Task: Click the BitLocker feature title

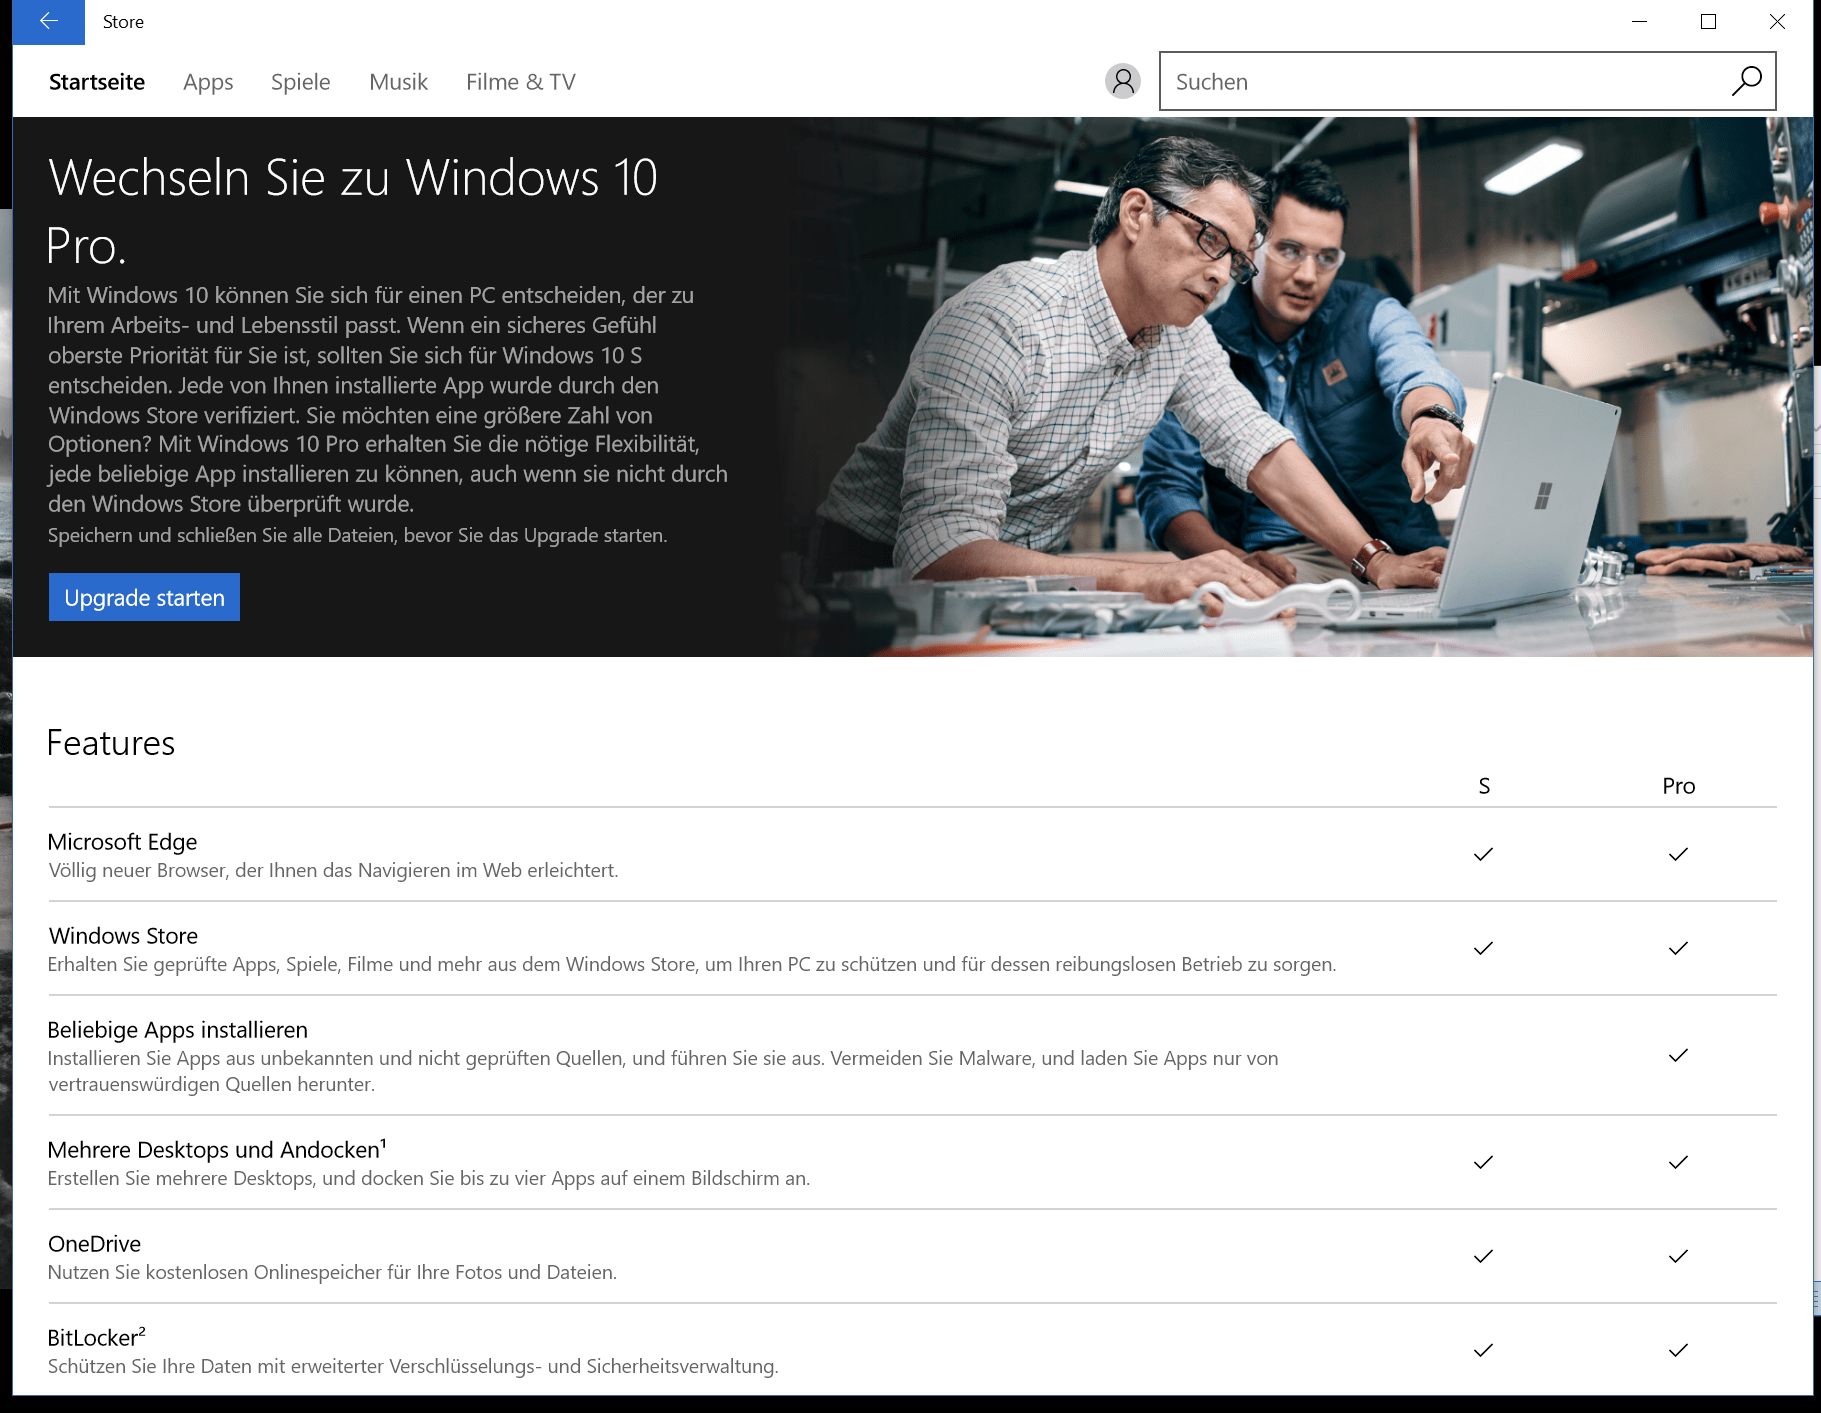Action: click(x=97, y=1338)
